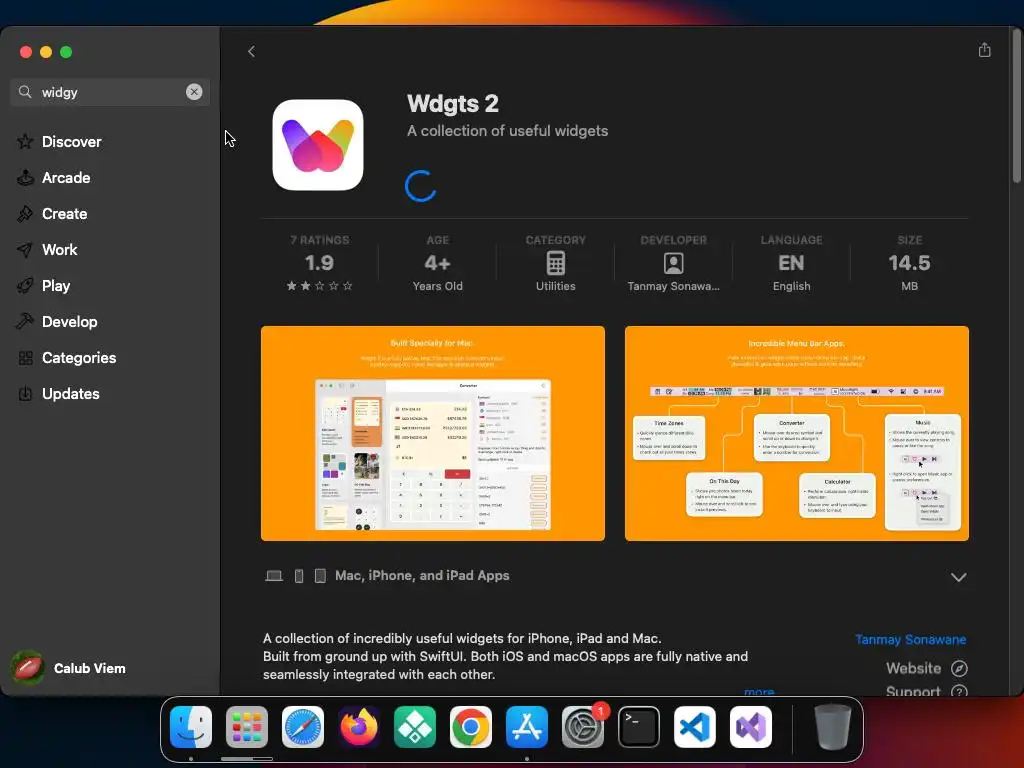Open Finder from the Dock
This screenshot has width=1024, height=768.
191,727
